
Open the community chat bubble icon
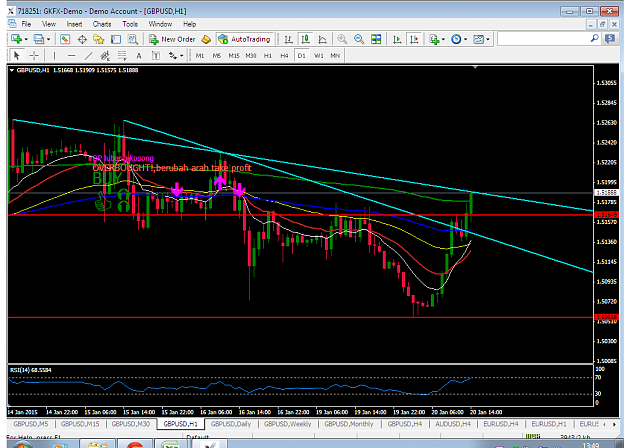[x=610, y=39]
